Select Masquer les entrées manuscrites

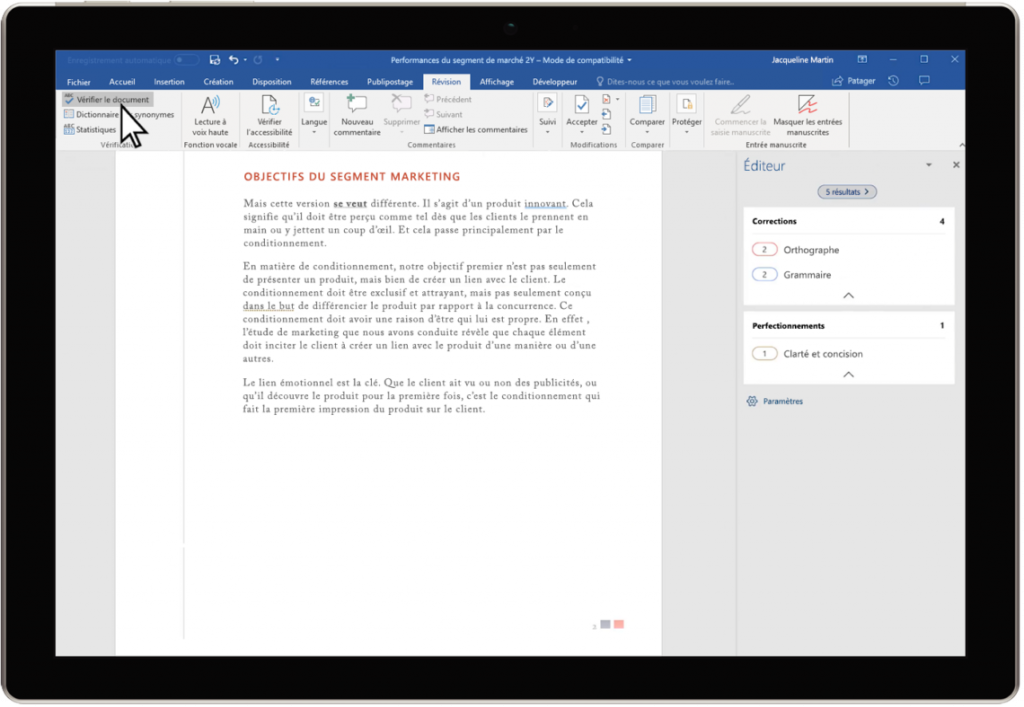click(808, 113)
